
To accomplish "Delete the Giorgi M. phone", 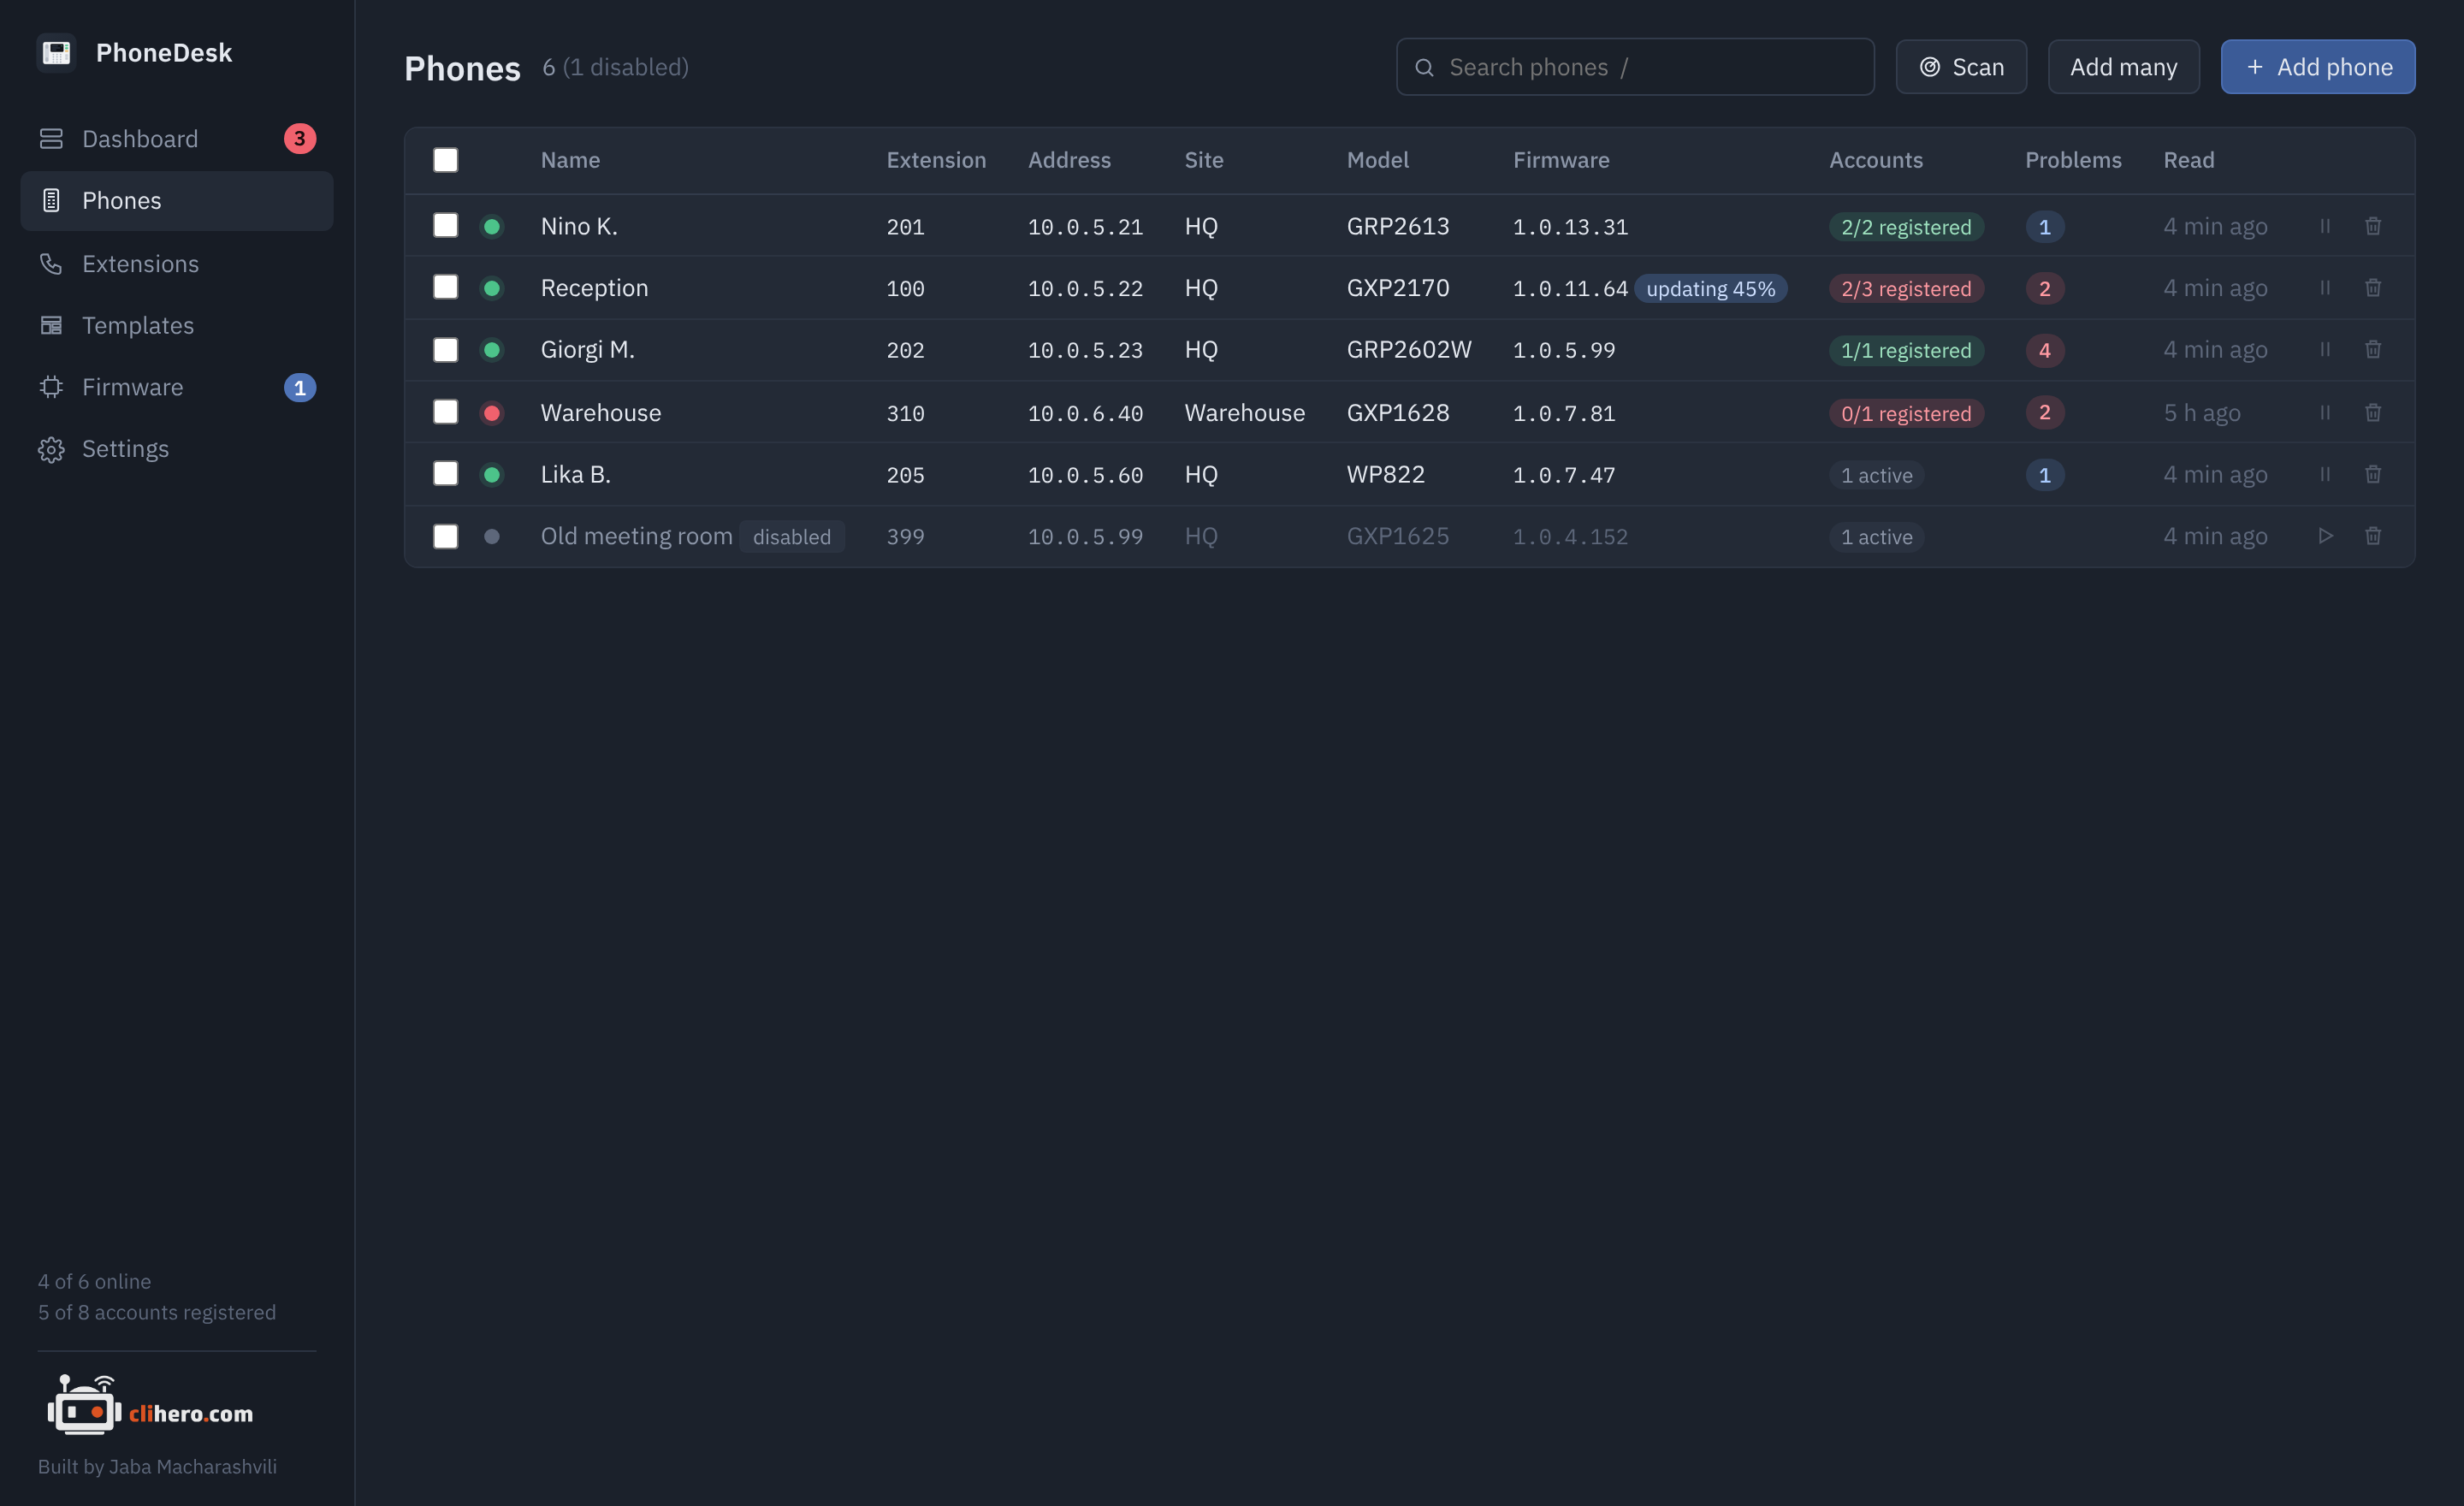I will tap(2373, 350).
